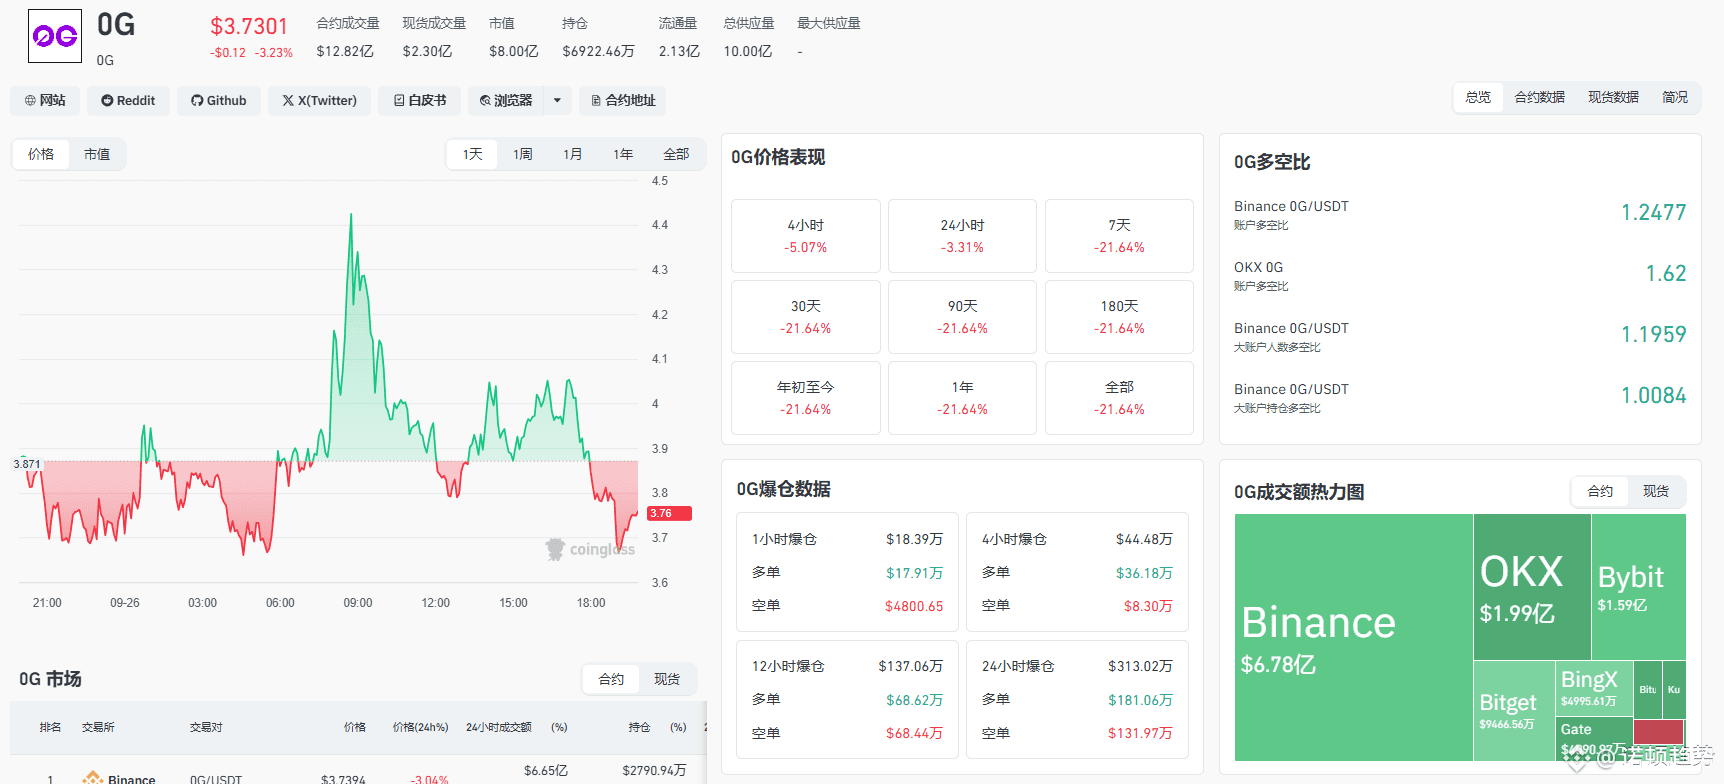This screenshot has width=1724, height=784.
Task: Open the 白皮书 whitepaper link
Action: click(x=420, y=100)
